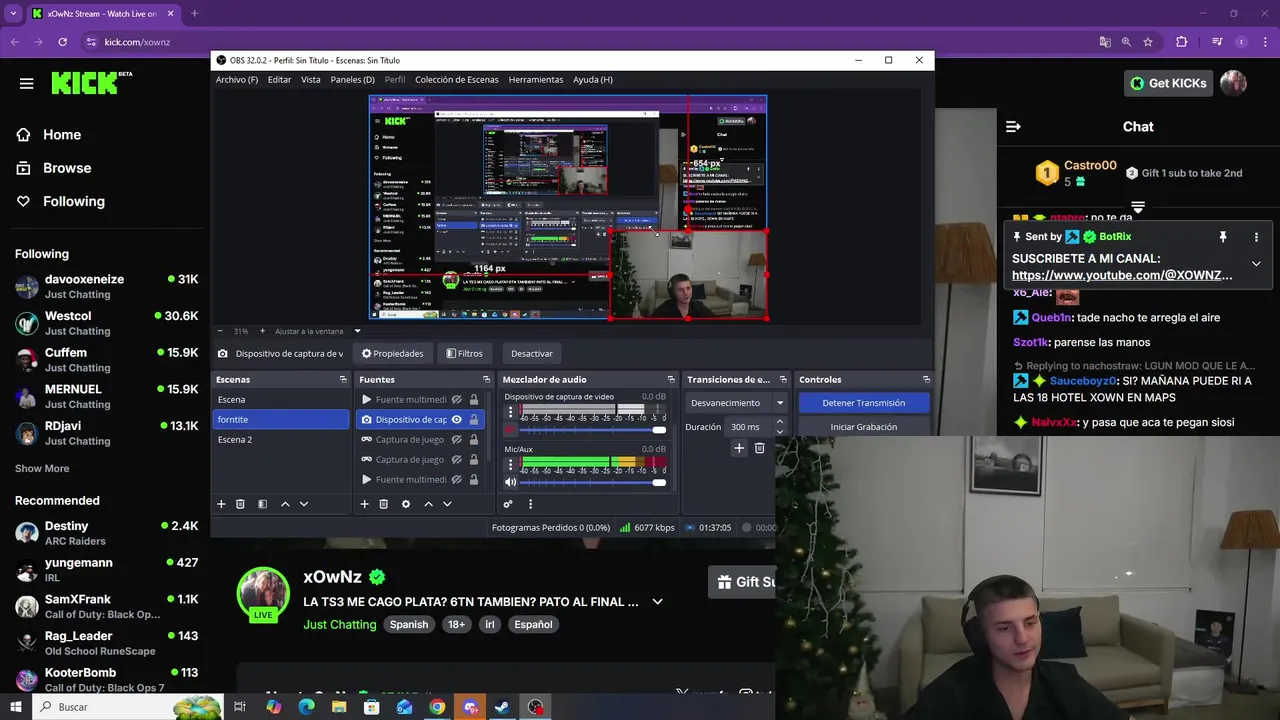
Task: Open Ayuda (H) menu in OBS
Action: pyautogui.click(x=593, y=79)
